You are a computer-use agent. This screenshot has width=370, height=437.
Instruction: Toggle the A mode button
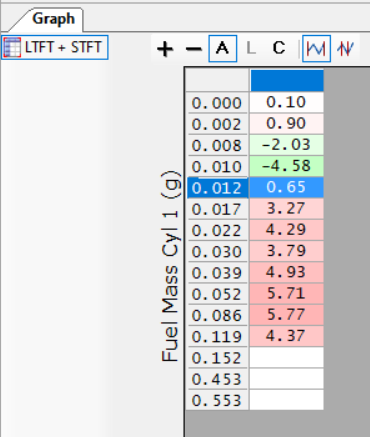pos(223,49)
